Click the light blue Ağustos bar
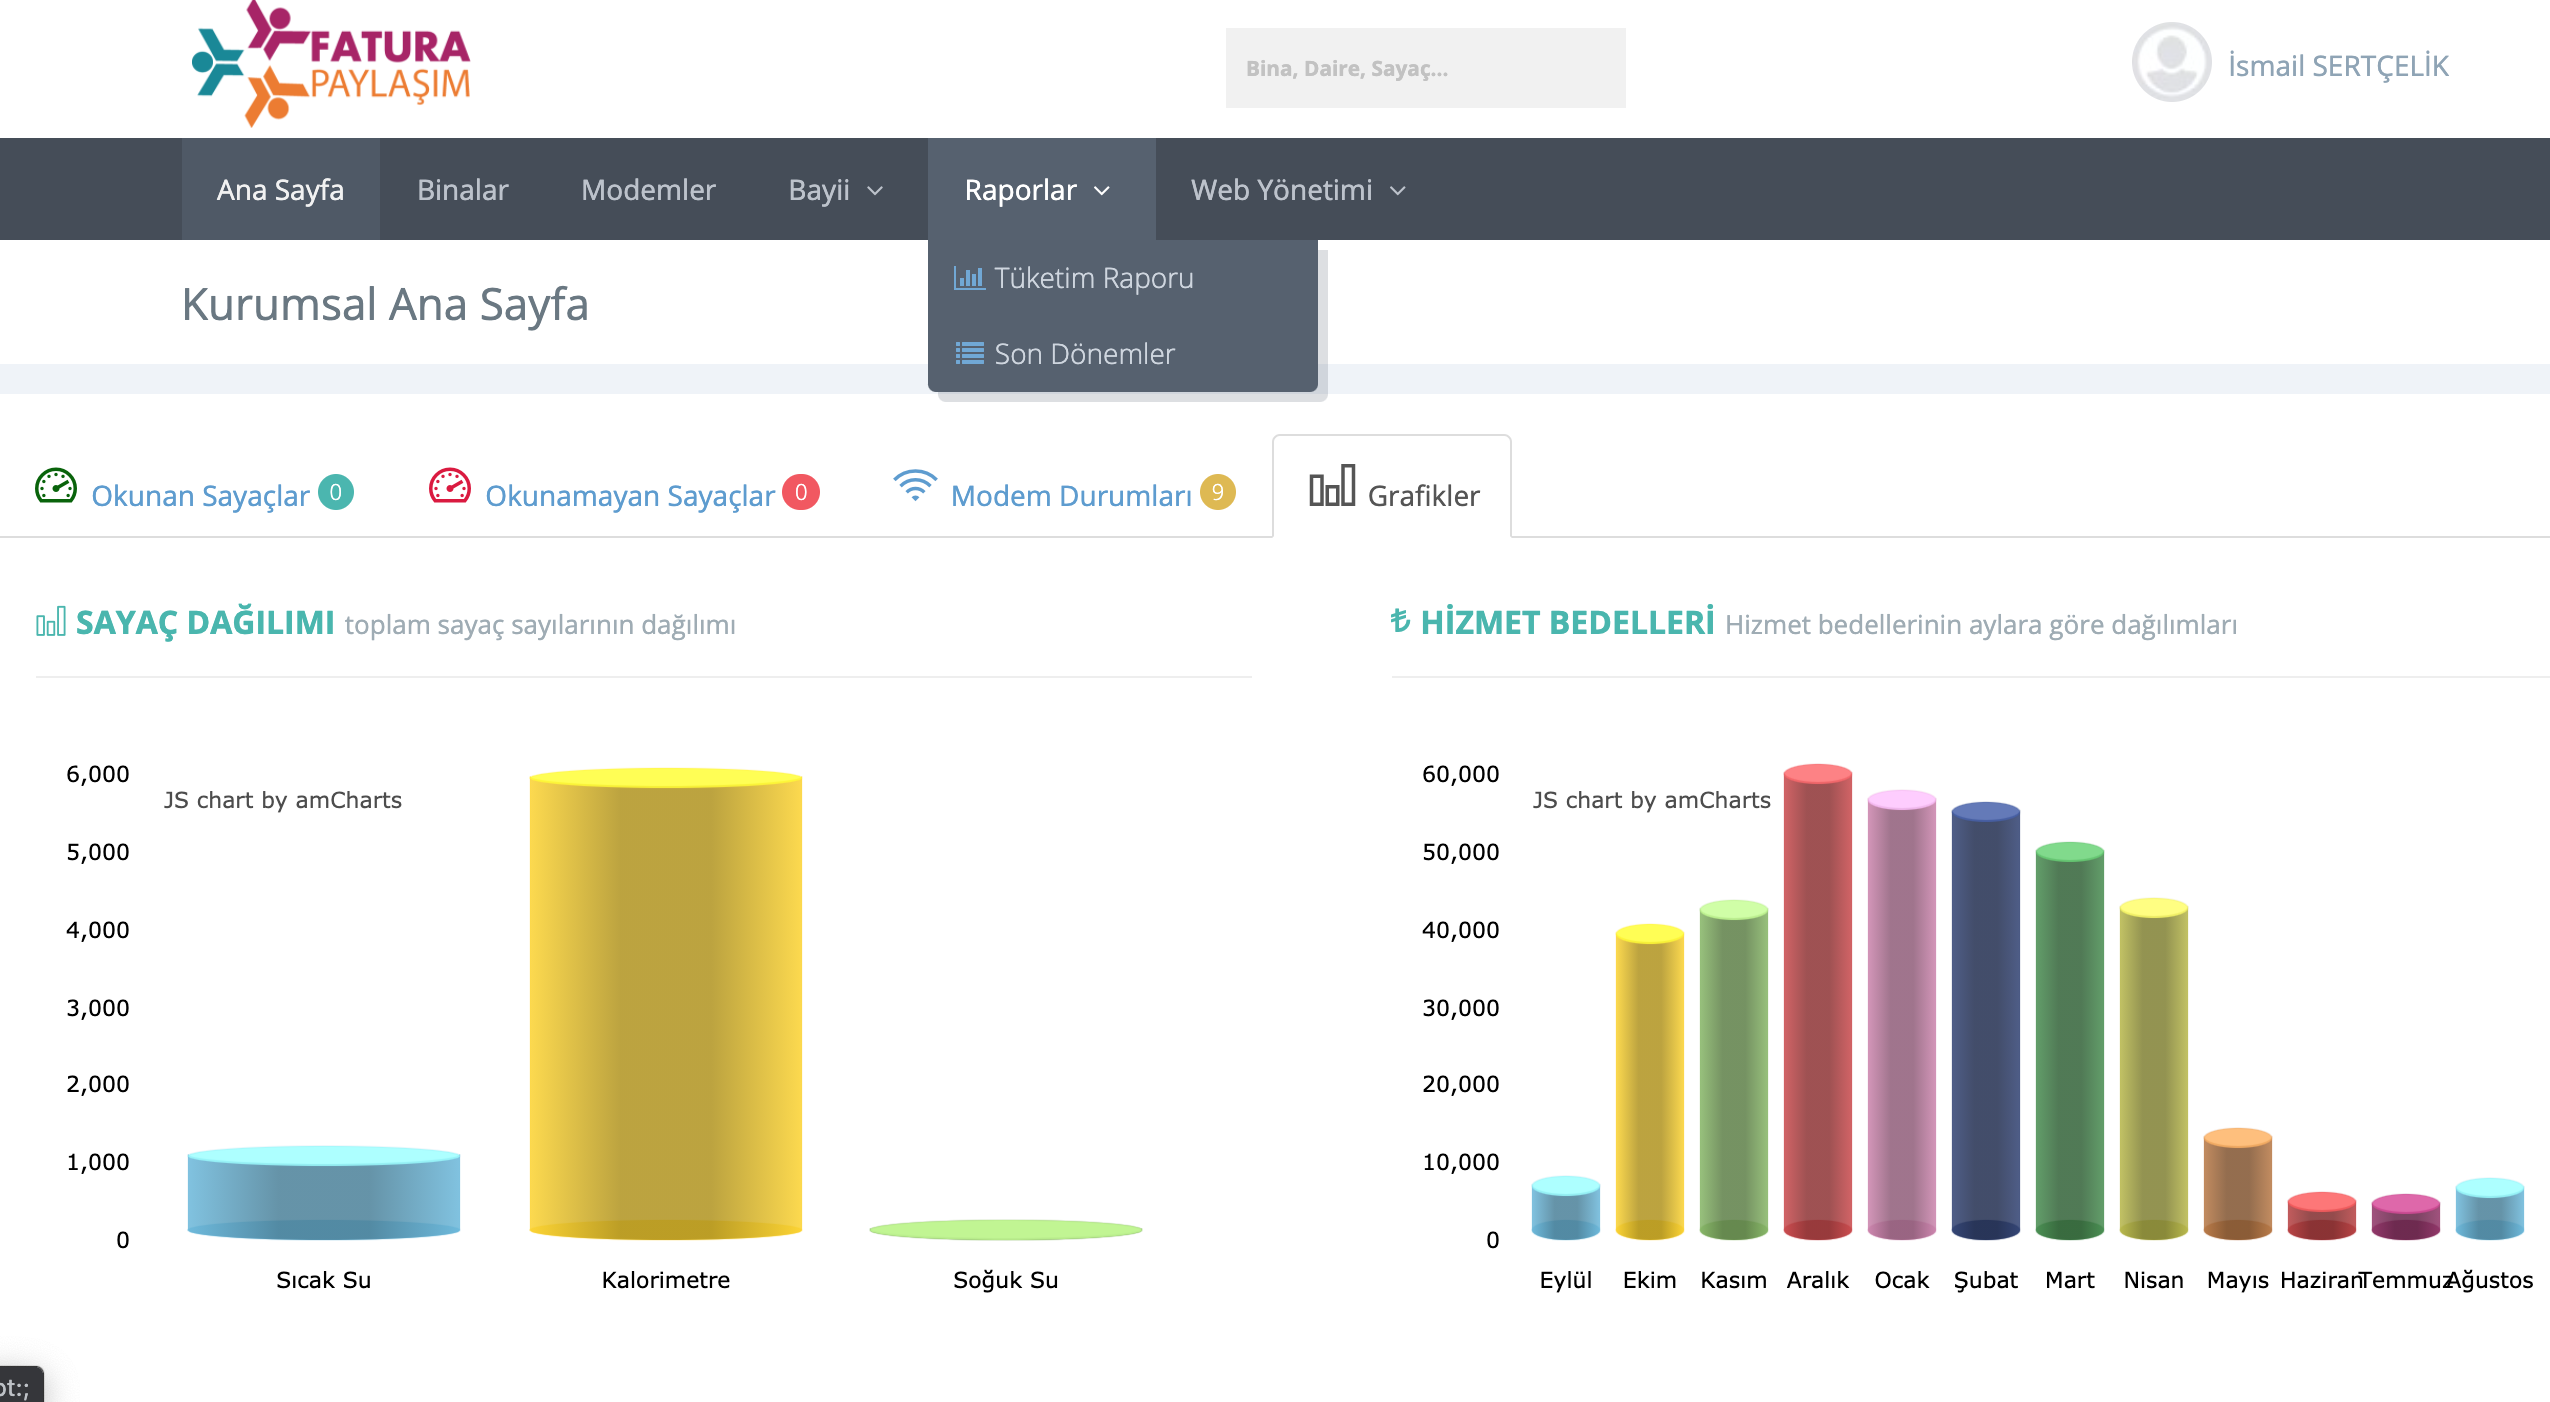Viewport: 2550px width, 1402px height. (x=2490, y=1210)
